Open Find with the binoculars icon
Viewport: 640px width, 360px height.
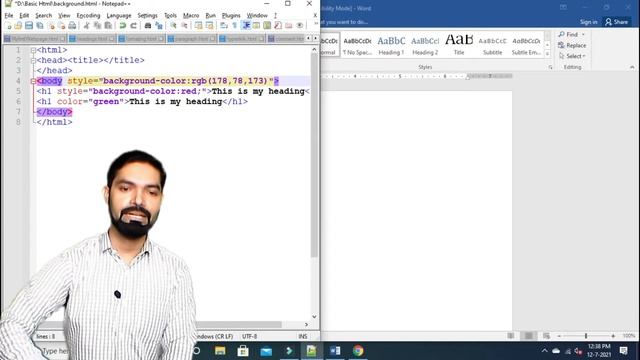point(148,26)
